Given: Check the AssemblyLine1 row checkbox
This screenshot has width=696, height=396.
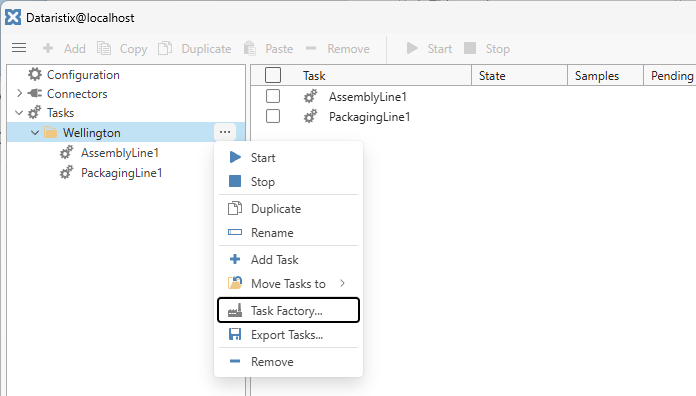Looking at the screenshot, I should click(273, 96).
